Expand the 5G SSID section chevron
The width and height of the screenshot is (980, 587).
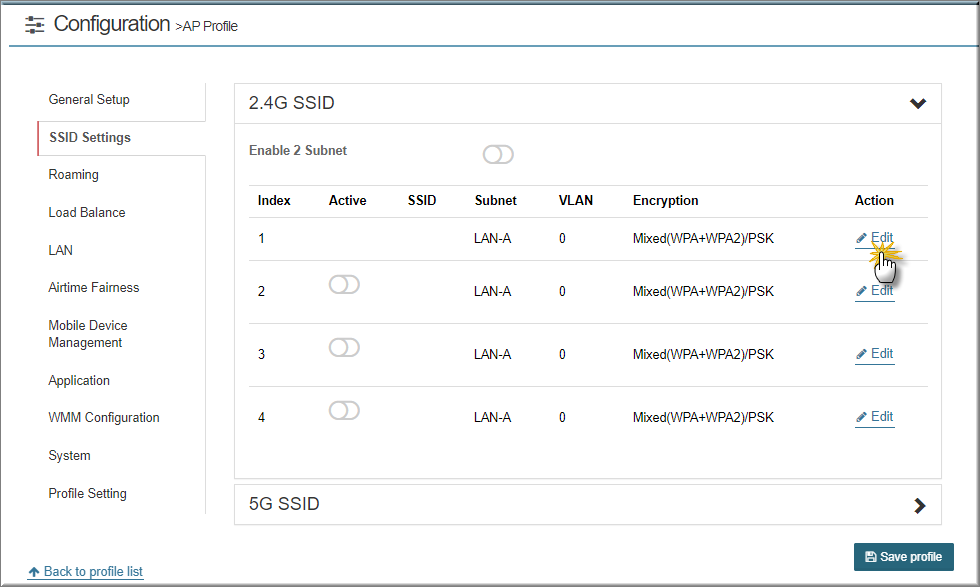point(919,505)
